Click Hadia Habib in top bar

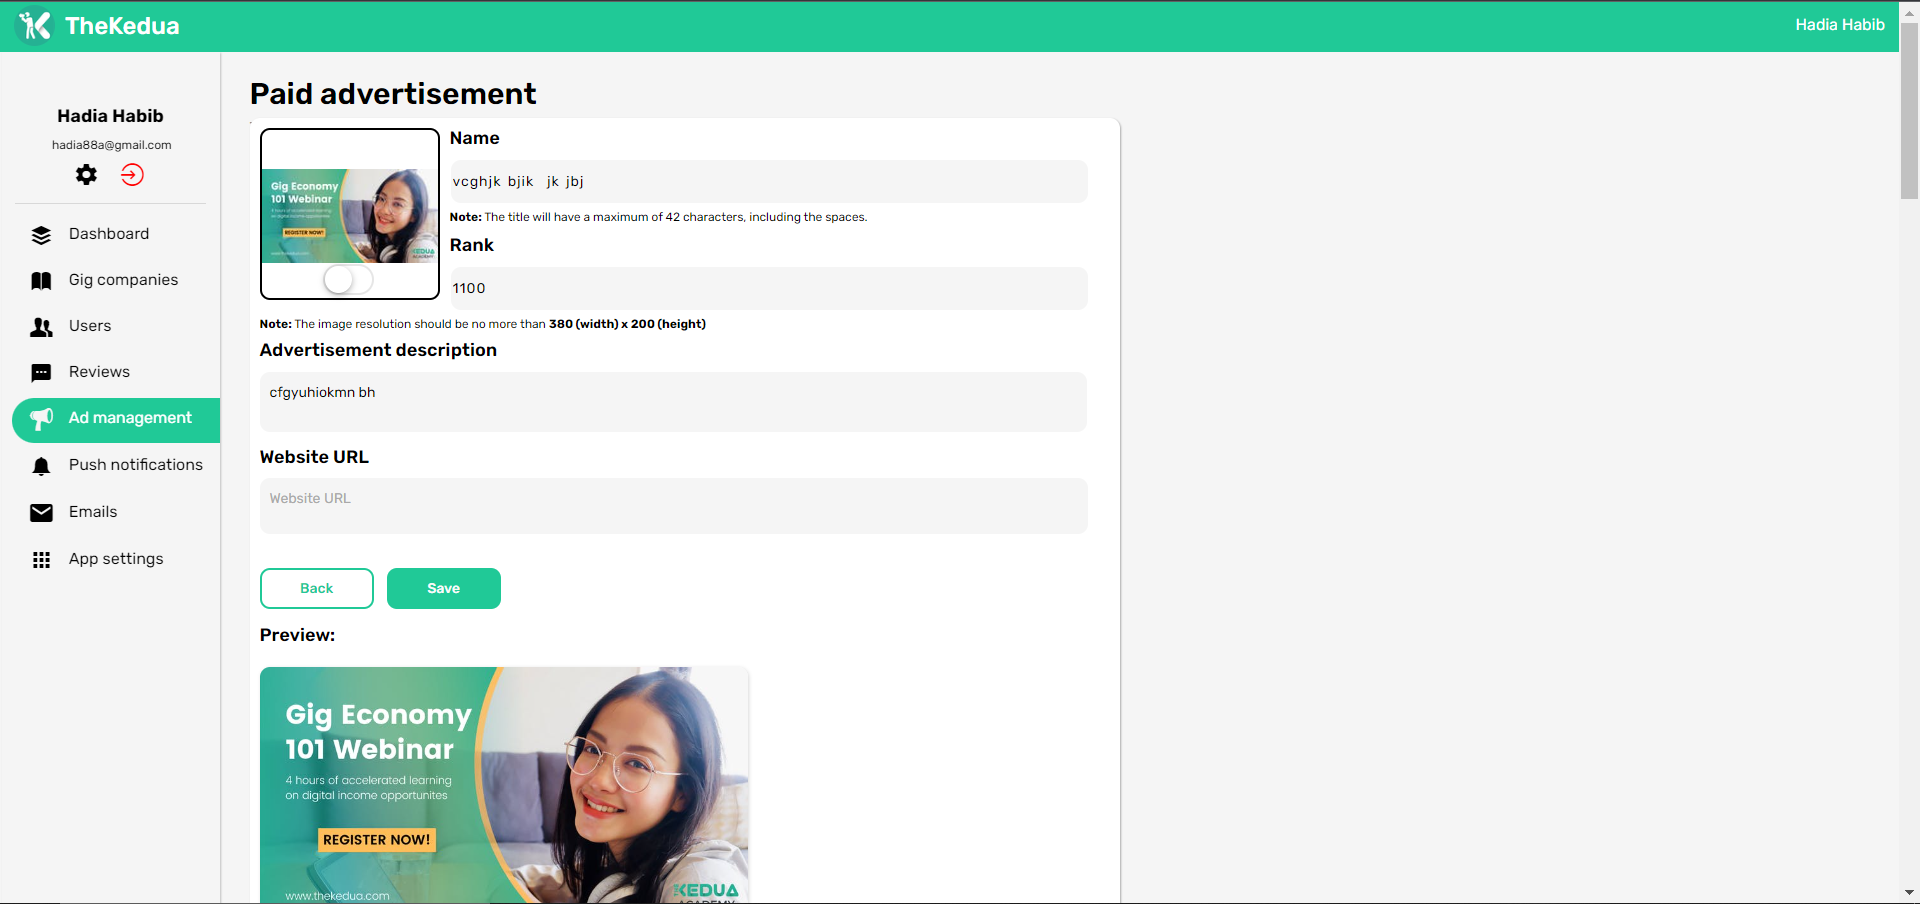(1840, 25)
